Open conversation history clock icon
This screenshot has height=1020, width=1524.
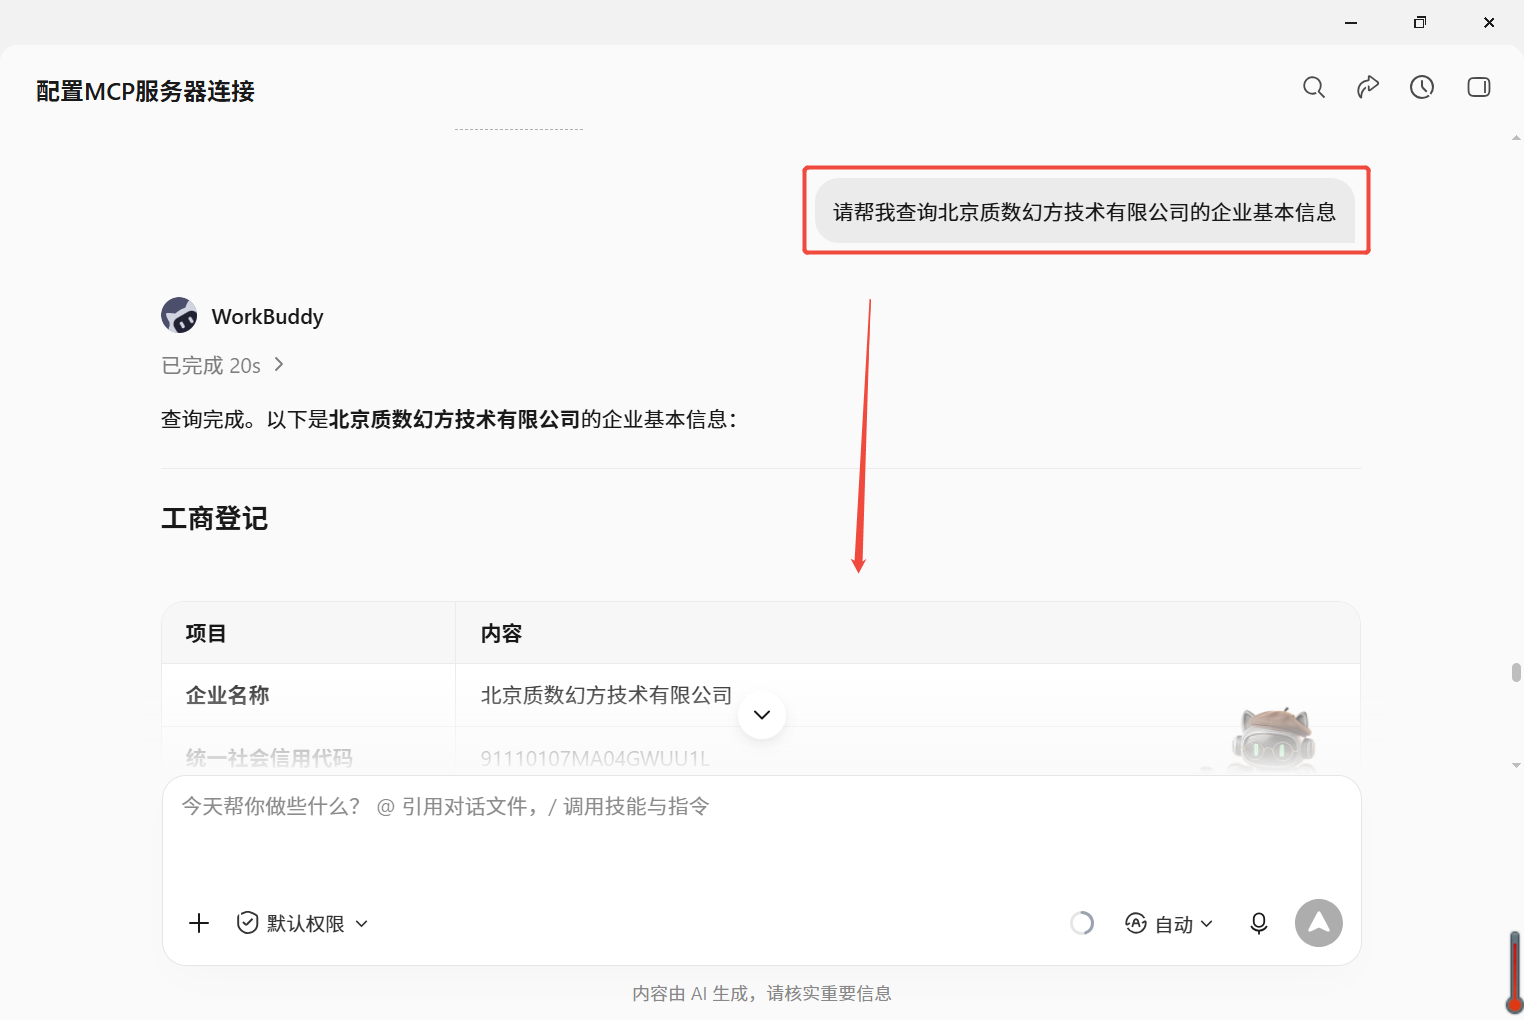pos(1422,87)
